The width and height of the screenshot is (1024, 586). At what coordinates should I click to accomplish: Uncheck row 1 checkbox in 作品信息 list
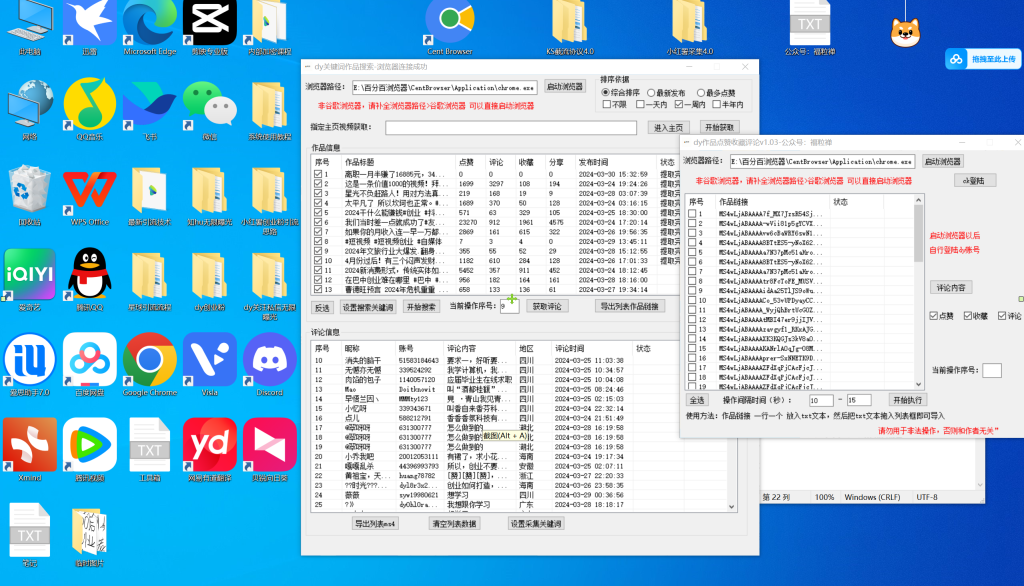319,174
